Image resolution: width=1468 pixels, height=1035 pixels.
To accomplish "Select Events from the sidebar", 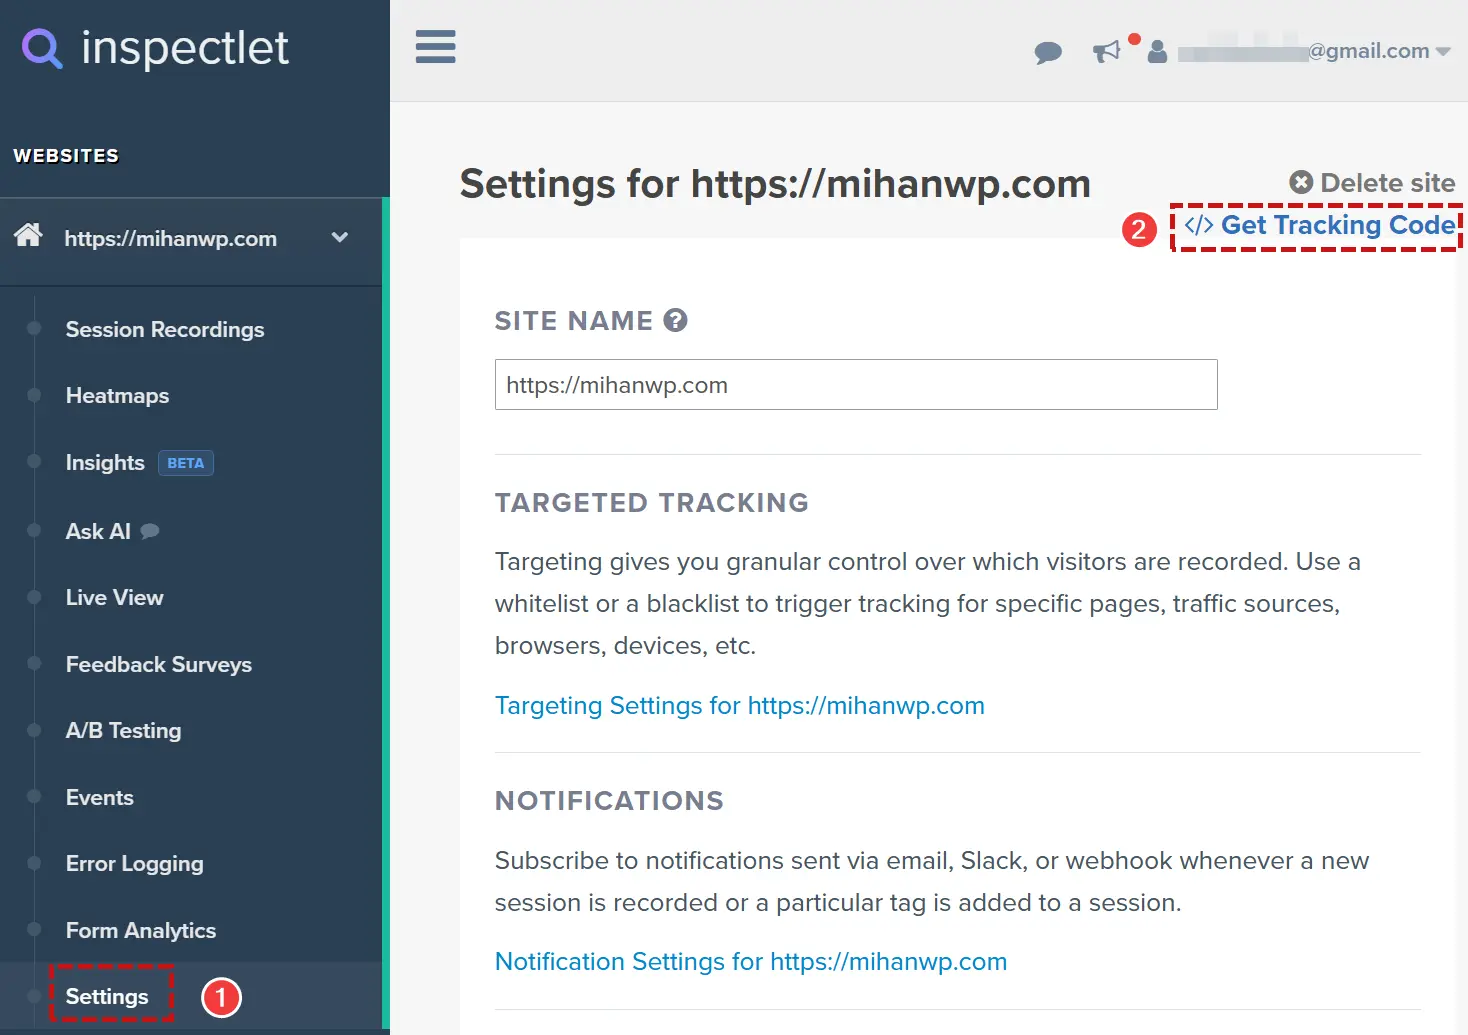I will (100, 798).
